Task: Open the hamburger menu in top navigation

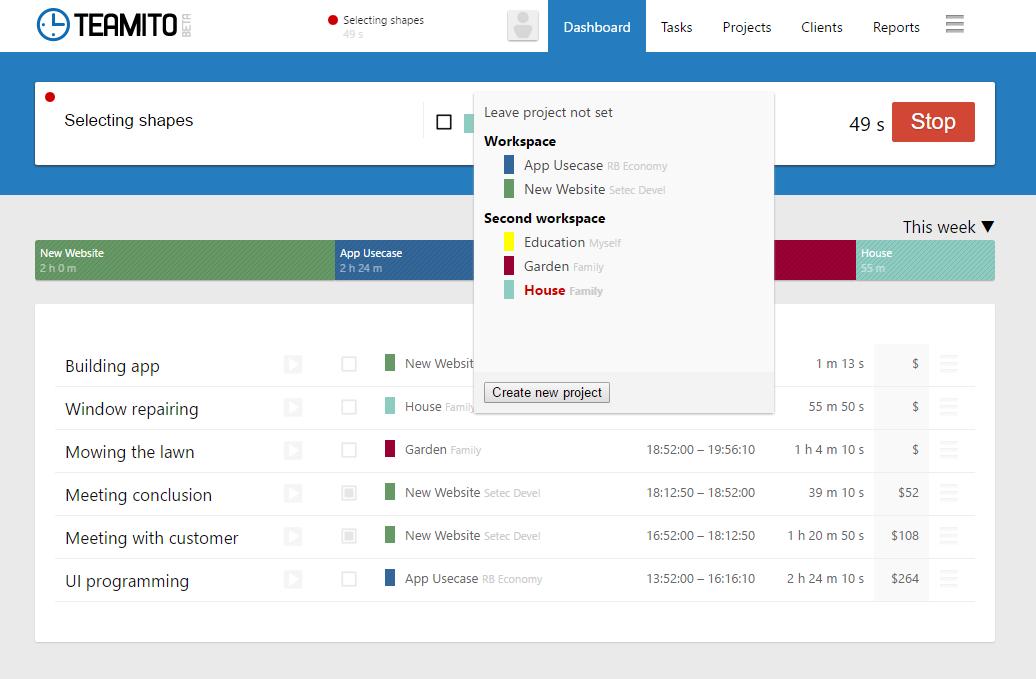Action: tap(954, 24)
